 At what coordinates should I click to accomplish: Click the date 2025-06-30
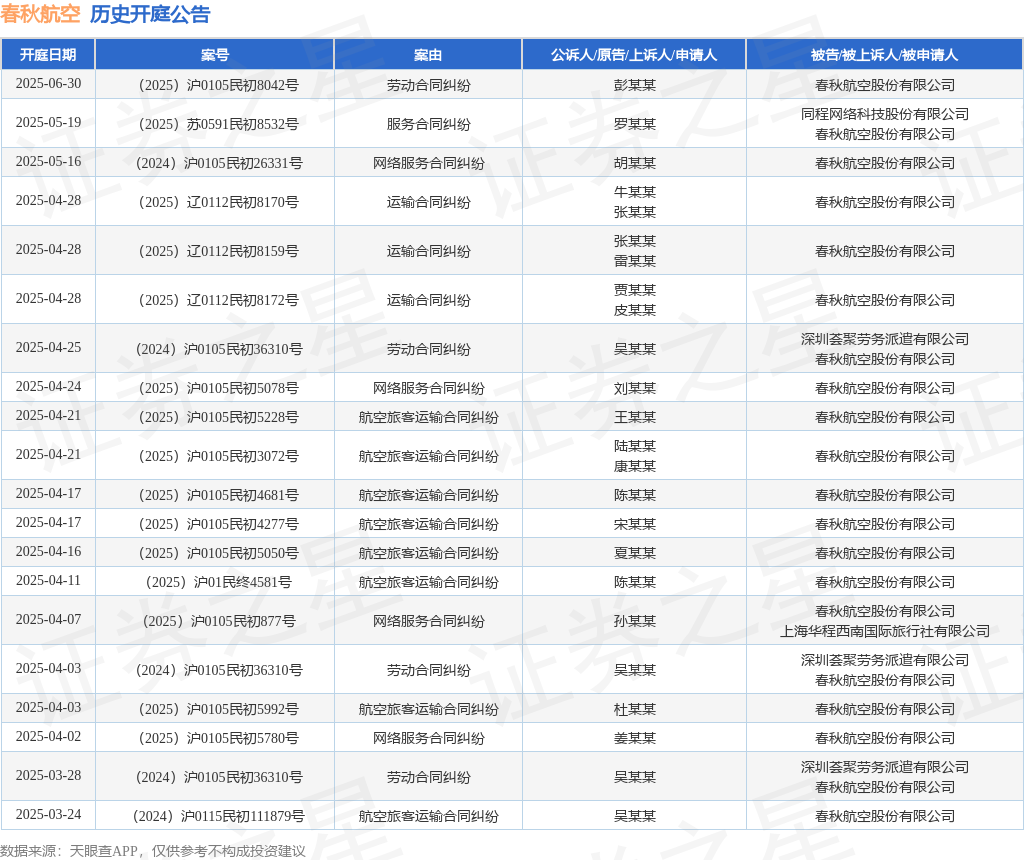[x=48, y=84]
